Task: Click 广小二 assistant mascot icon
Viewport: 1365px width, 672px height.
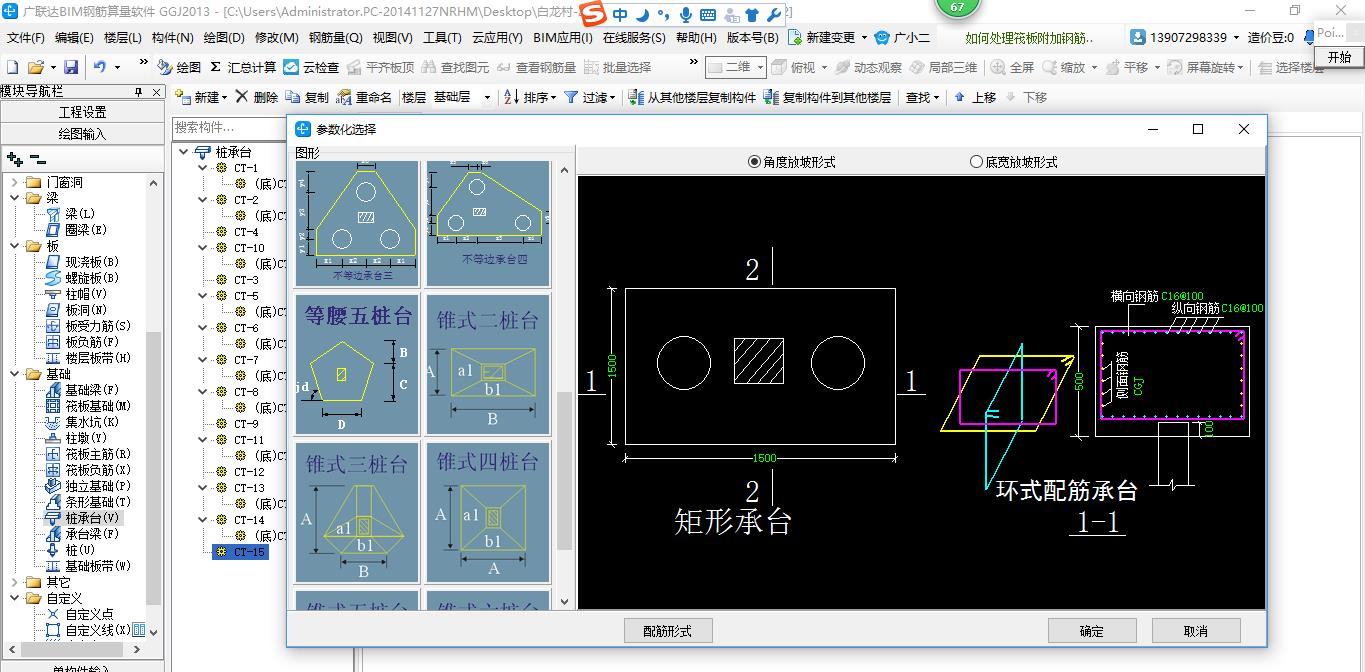Action: click(882, 37)
